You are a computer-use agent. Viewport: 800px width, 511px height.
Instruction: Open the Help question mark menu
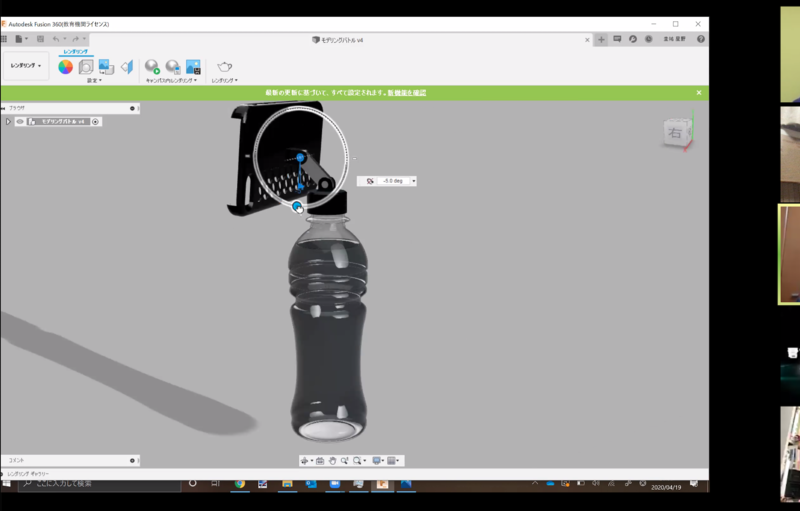tap(701, 39)
